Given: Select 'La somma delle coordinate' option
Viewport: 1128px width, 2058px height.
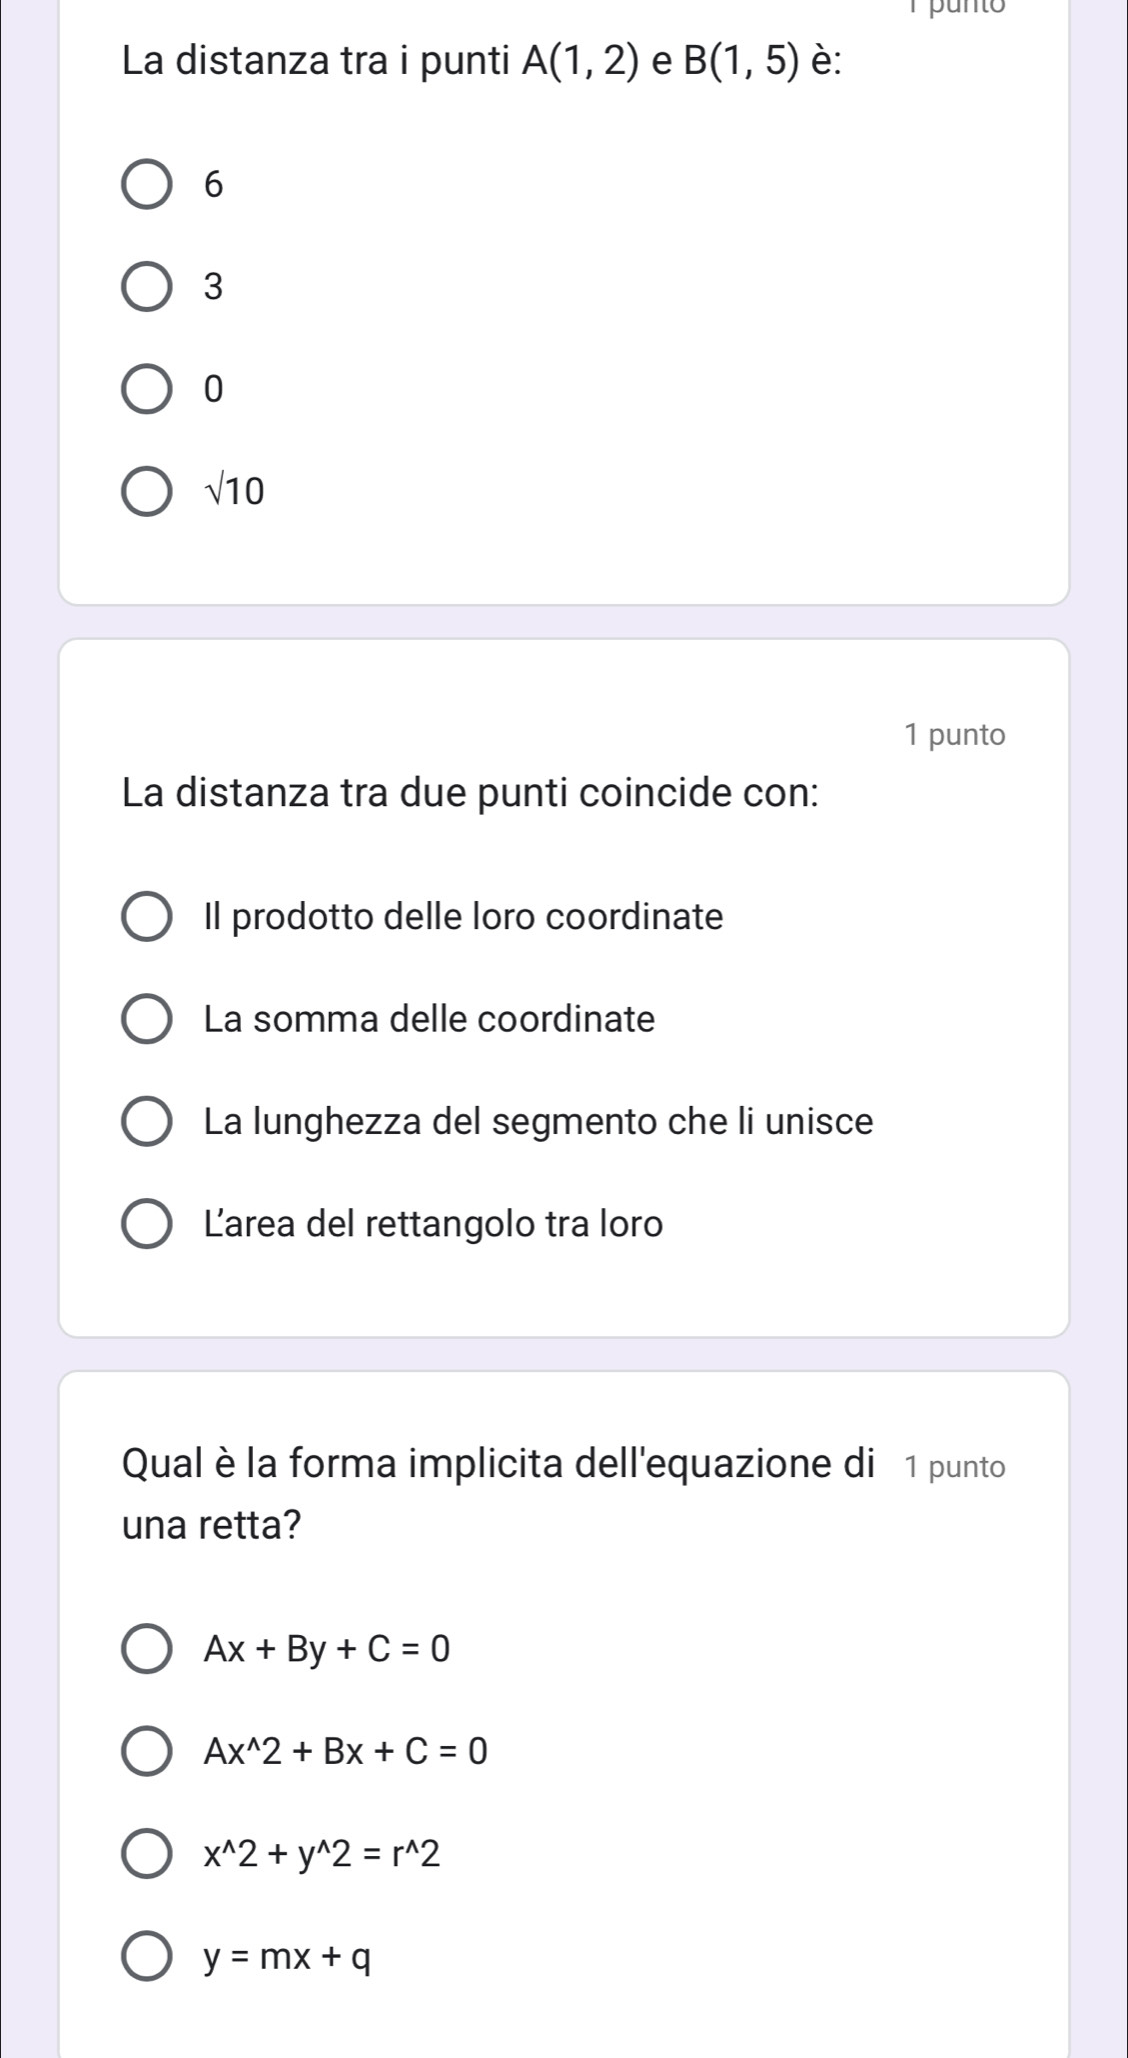Looking at the screenshot, I should point(146,1019).
